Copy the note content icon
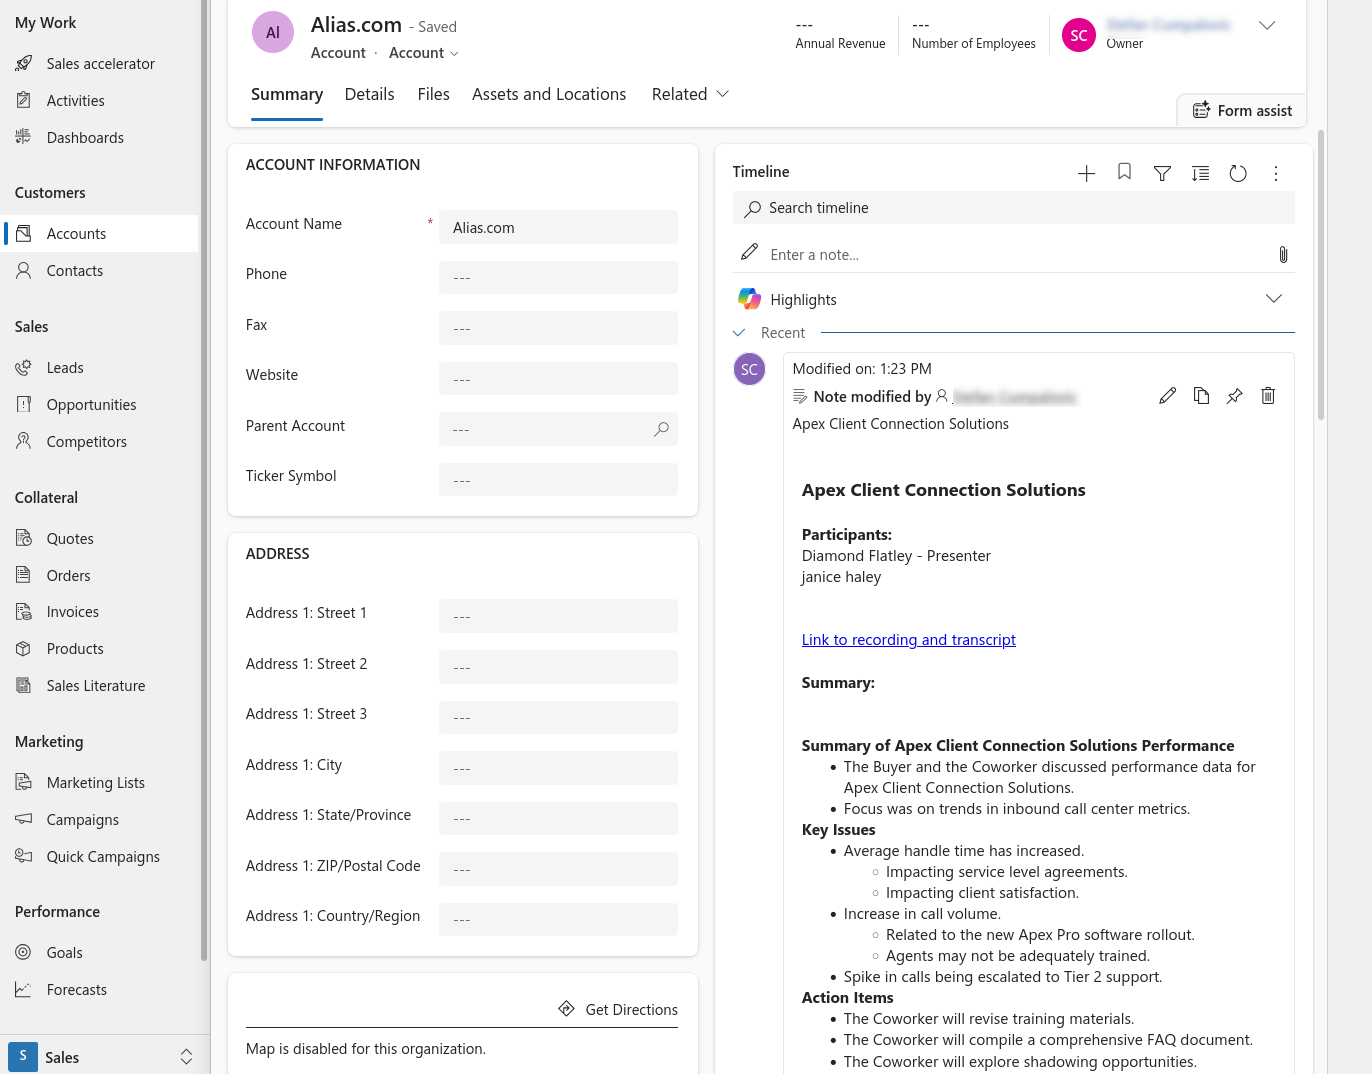Image resolution: width=1372 pixels, height=1074 pixels. pos(1201,396)
